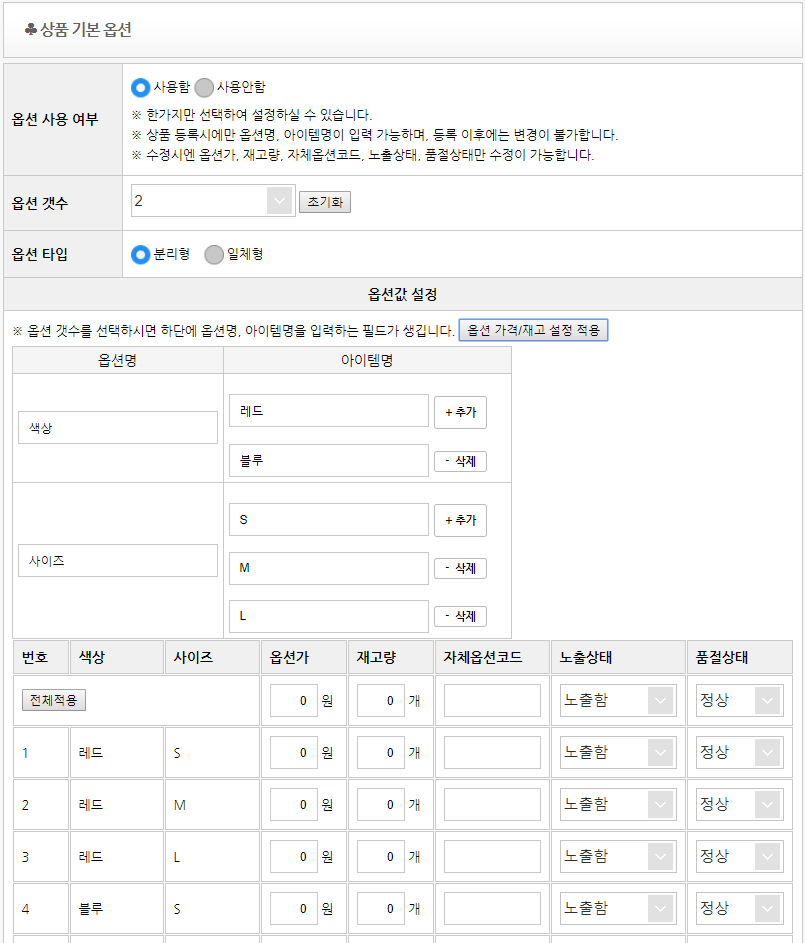The height and width of the screenshot is (943, 805).
Task: Select the 사용안함 radio option
Action: (x=204, y=87)
